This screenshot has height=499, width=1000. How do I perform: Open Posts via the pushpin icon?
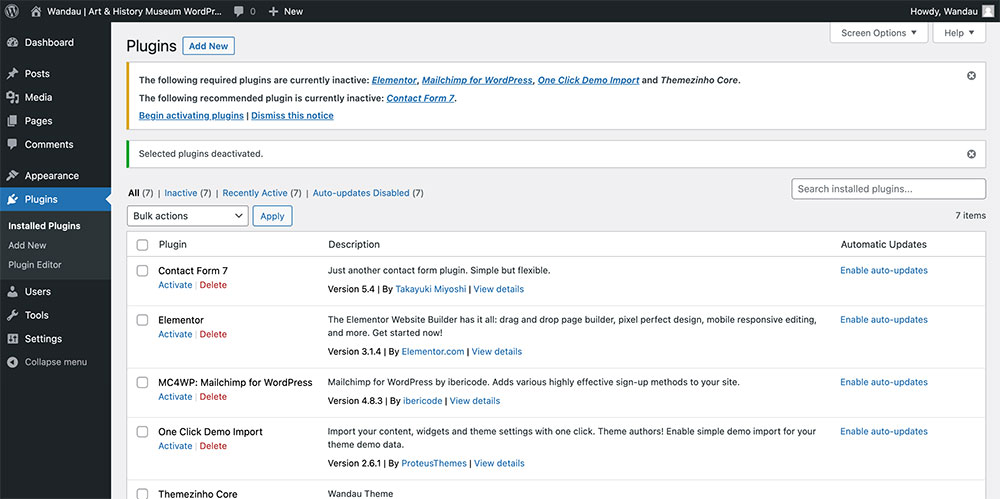point(12,74)
